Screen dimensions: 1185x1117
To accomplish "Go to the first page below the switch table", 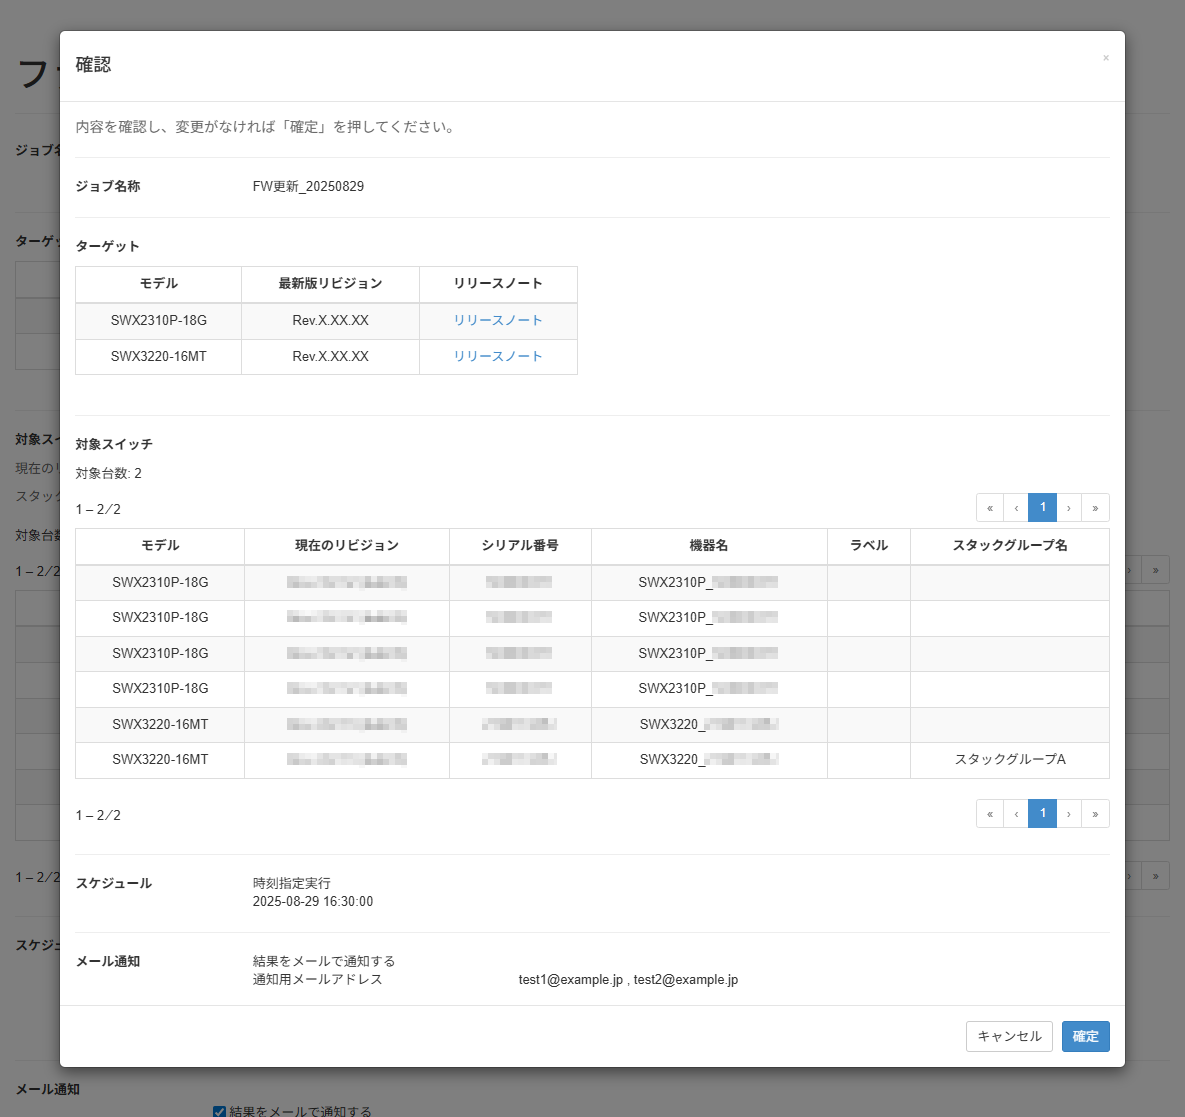I will point(989,813).
